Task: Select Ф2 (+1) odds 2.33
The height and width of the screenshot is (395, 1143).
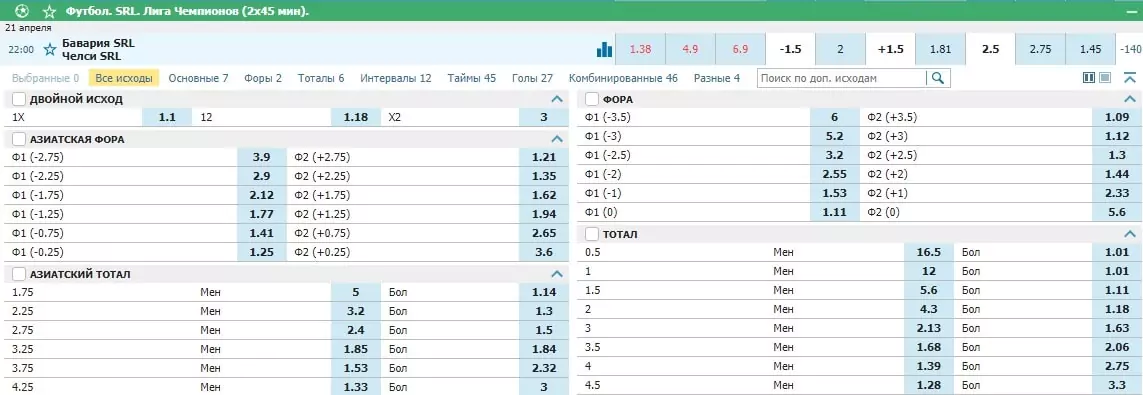Action: (1117, 193)
